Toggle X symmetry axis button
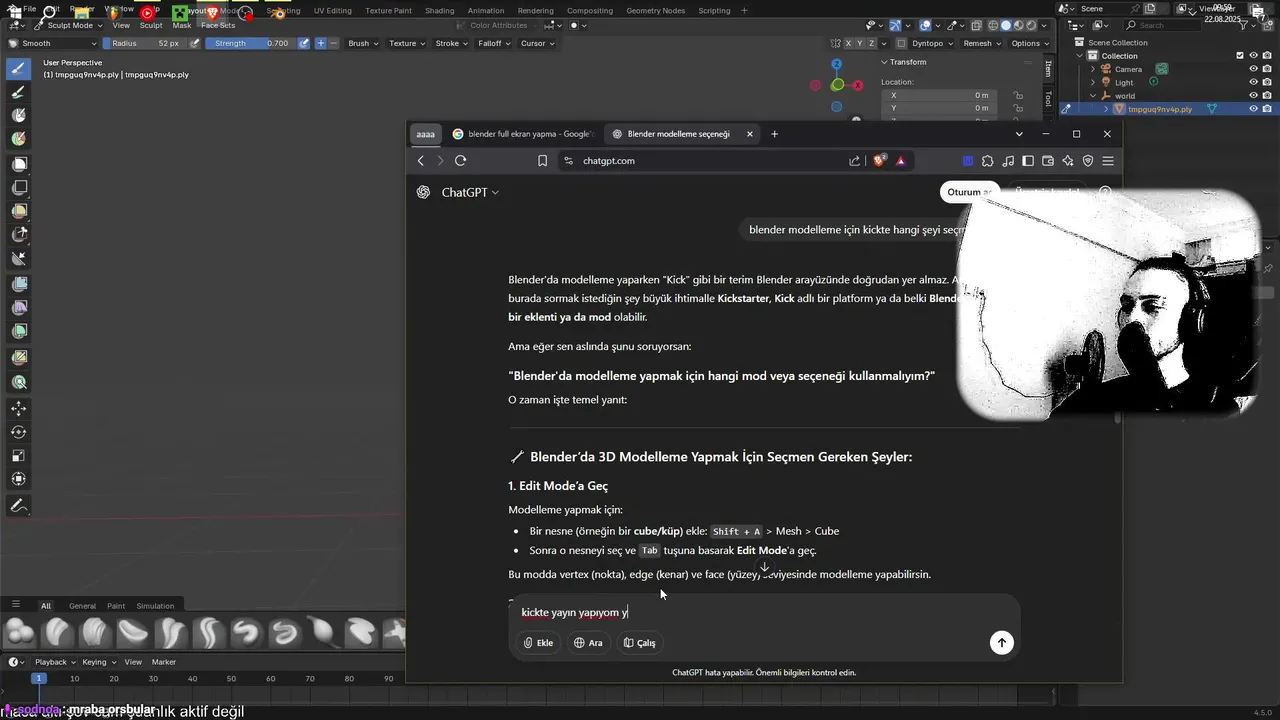This screenshot has height=720, width=1280. 847,43
